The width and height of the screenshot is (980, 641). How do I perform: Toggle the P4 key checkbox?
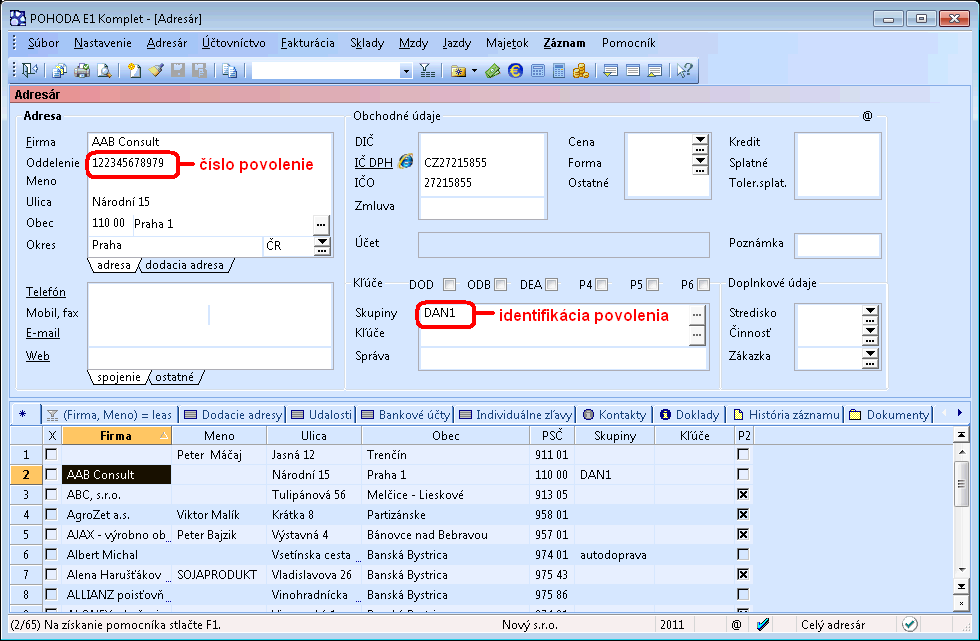(x=602, y=285)
